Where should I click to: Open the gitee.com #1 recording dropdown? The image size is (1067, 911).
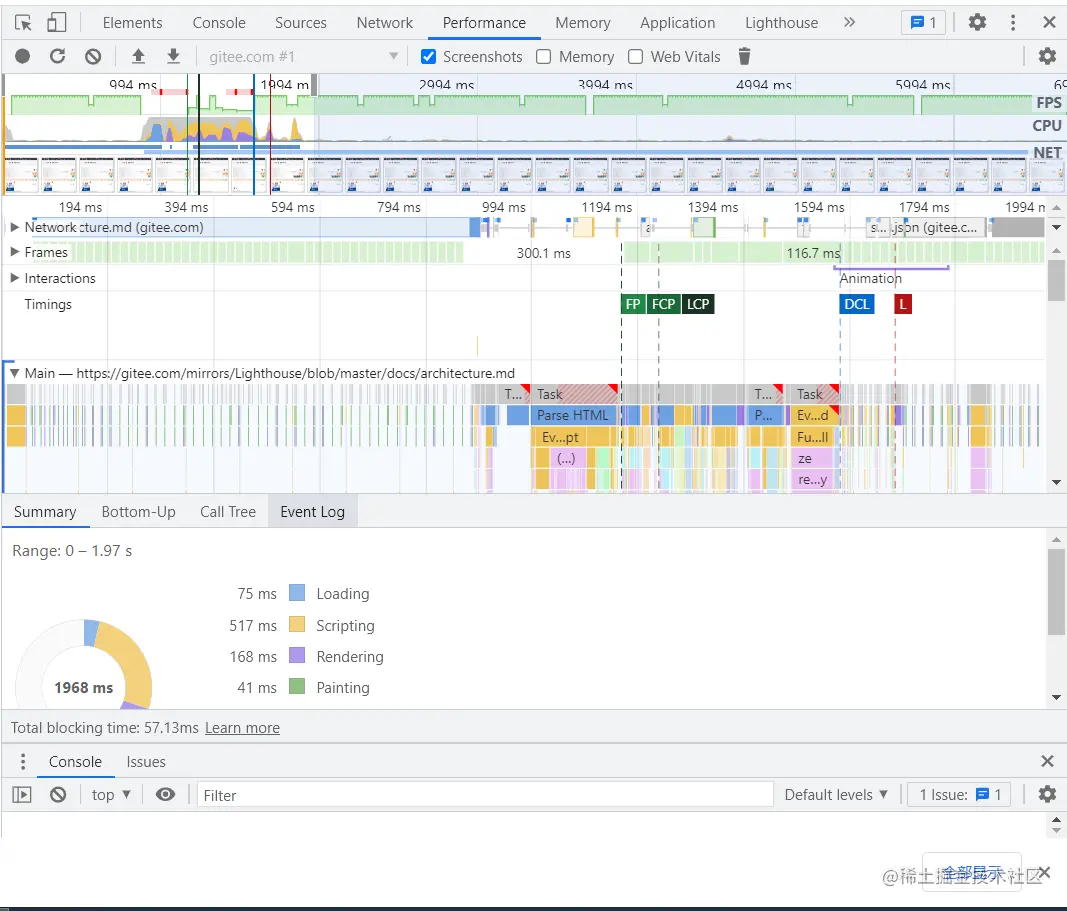pyautogui.click(x=303, y=56)
